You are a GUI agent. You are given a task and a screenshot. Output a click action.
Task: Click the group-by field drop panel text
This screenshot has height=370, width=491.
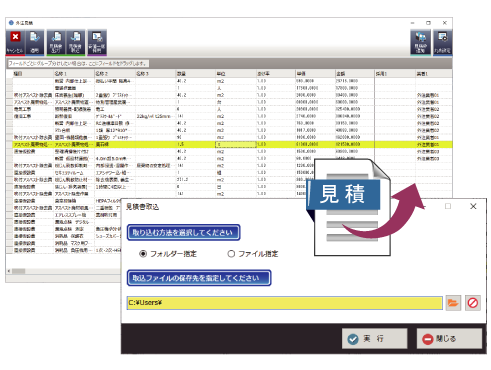coord(78,63)
